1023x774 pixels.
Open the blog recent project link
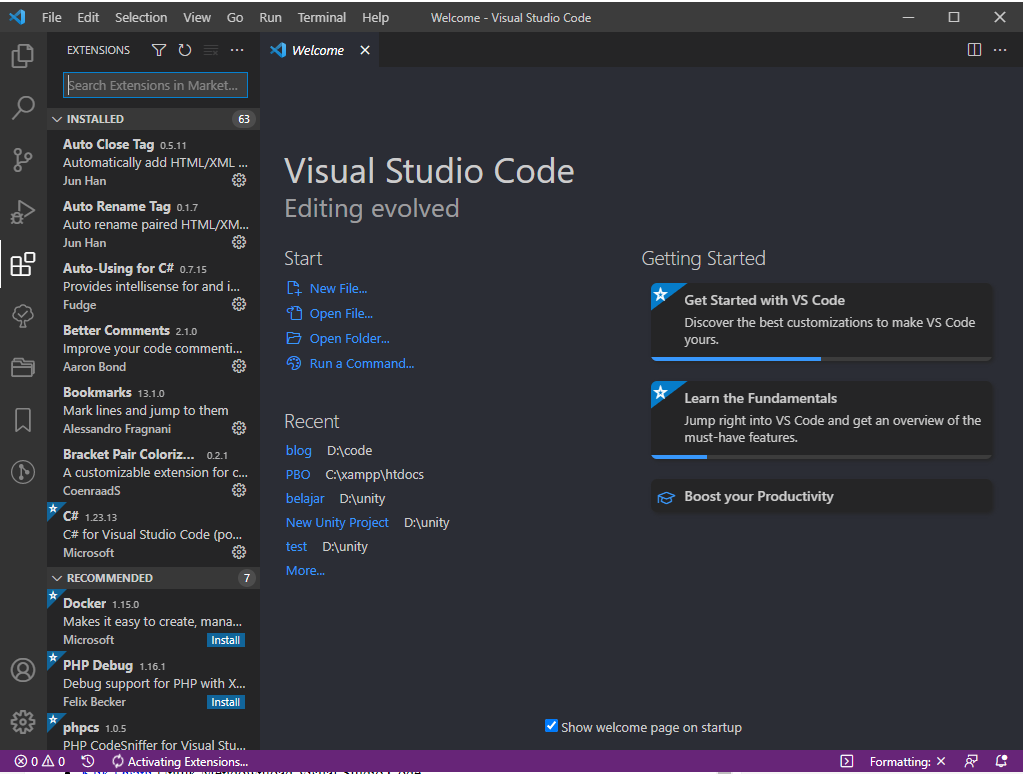click(298, 450)
